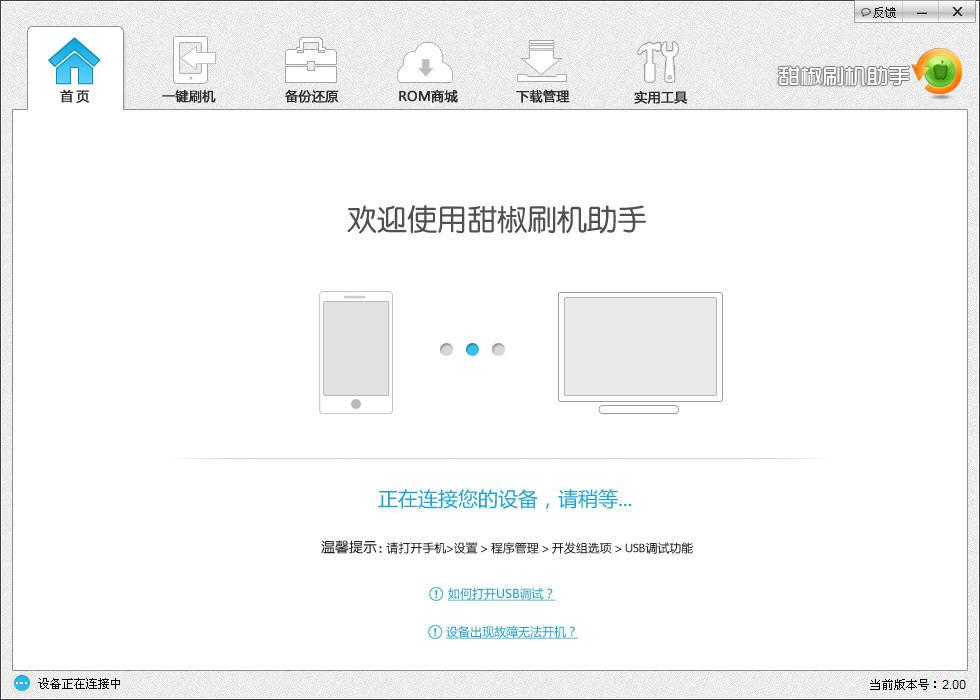
Task: Open the 下载管理 download manager icon
Action: pyautogui.click(x=542, y=60)
